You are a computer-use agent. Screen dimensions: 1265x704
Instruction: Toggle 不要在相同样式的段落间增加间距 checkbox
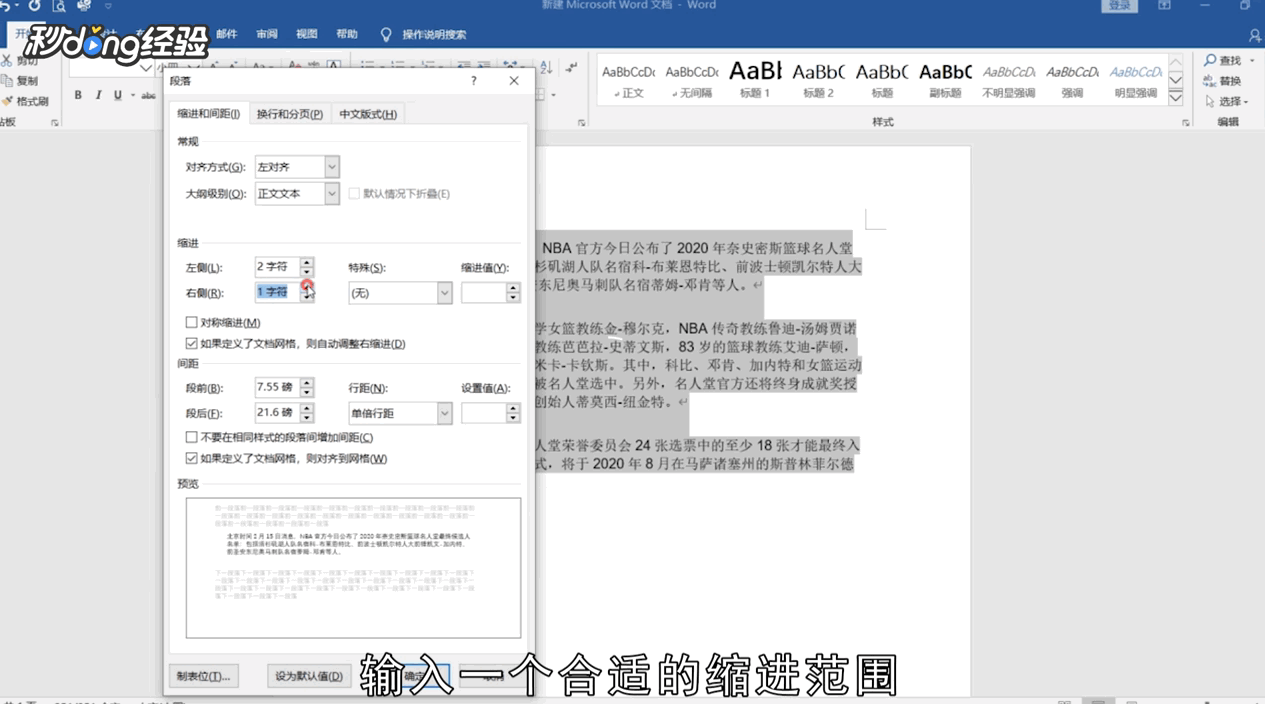tap(192, 437)
